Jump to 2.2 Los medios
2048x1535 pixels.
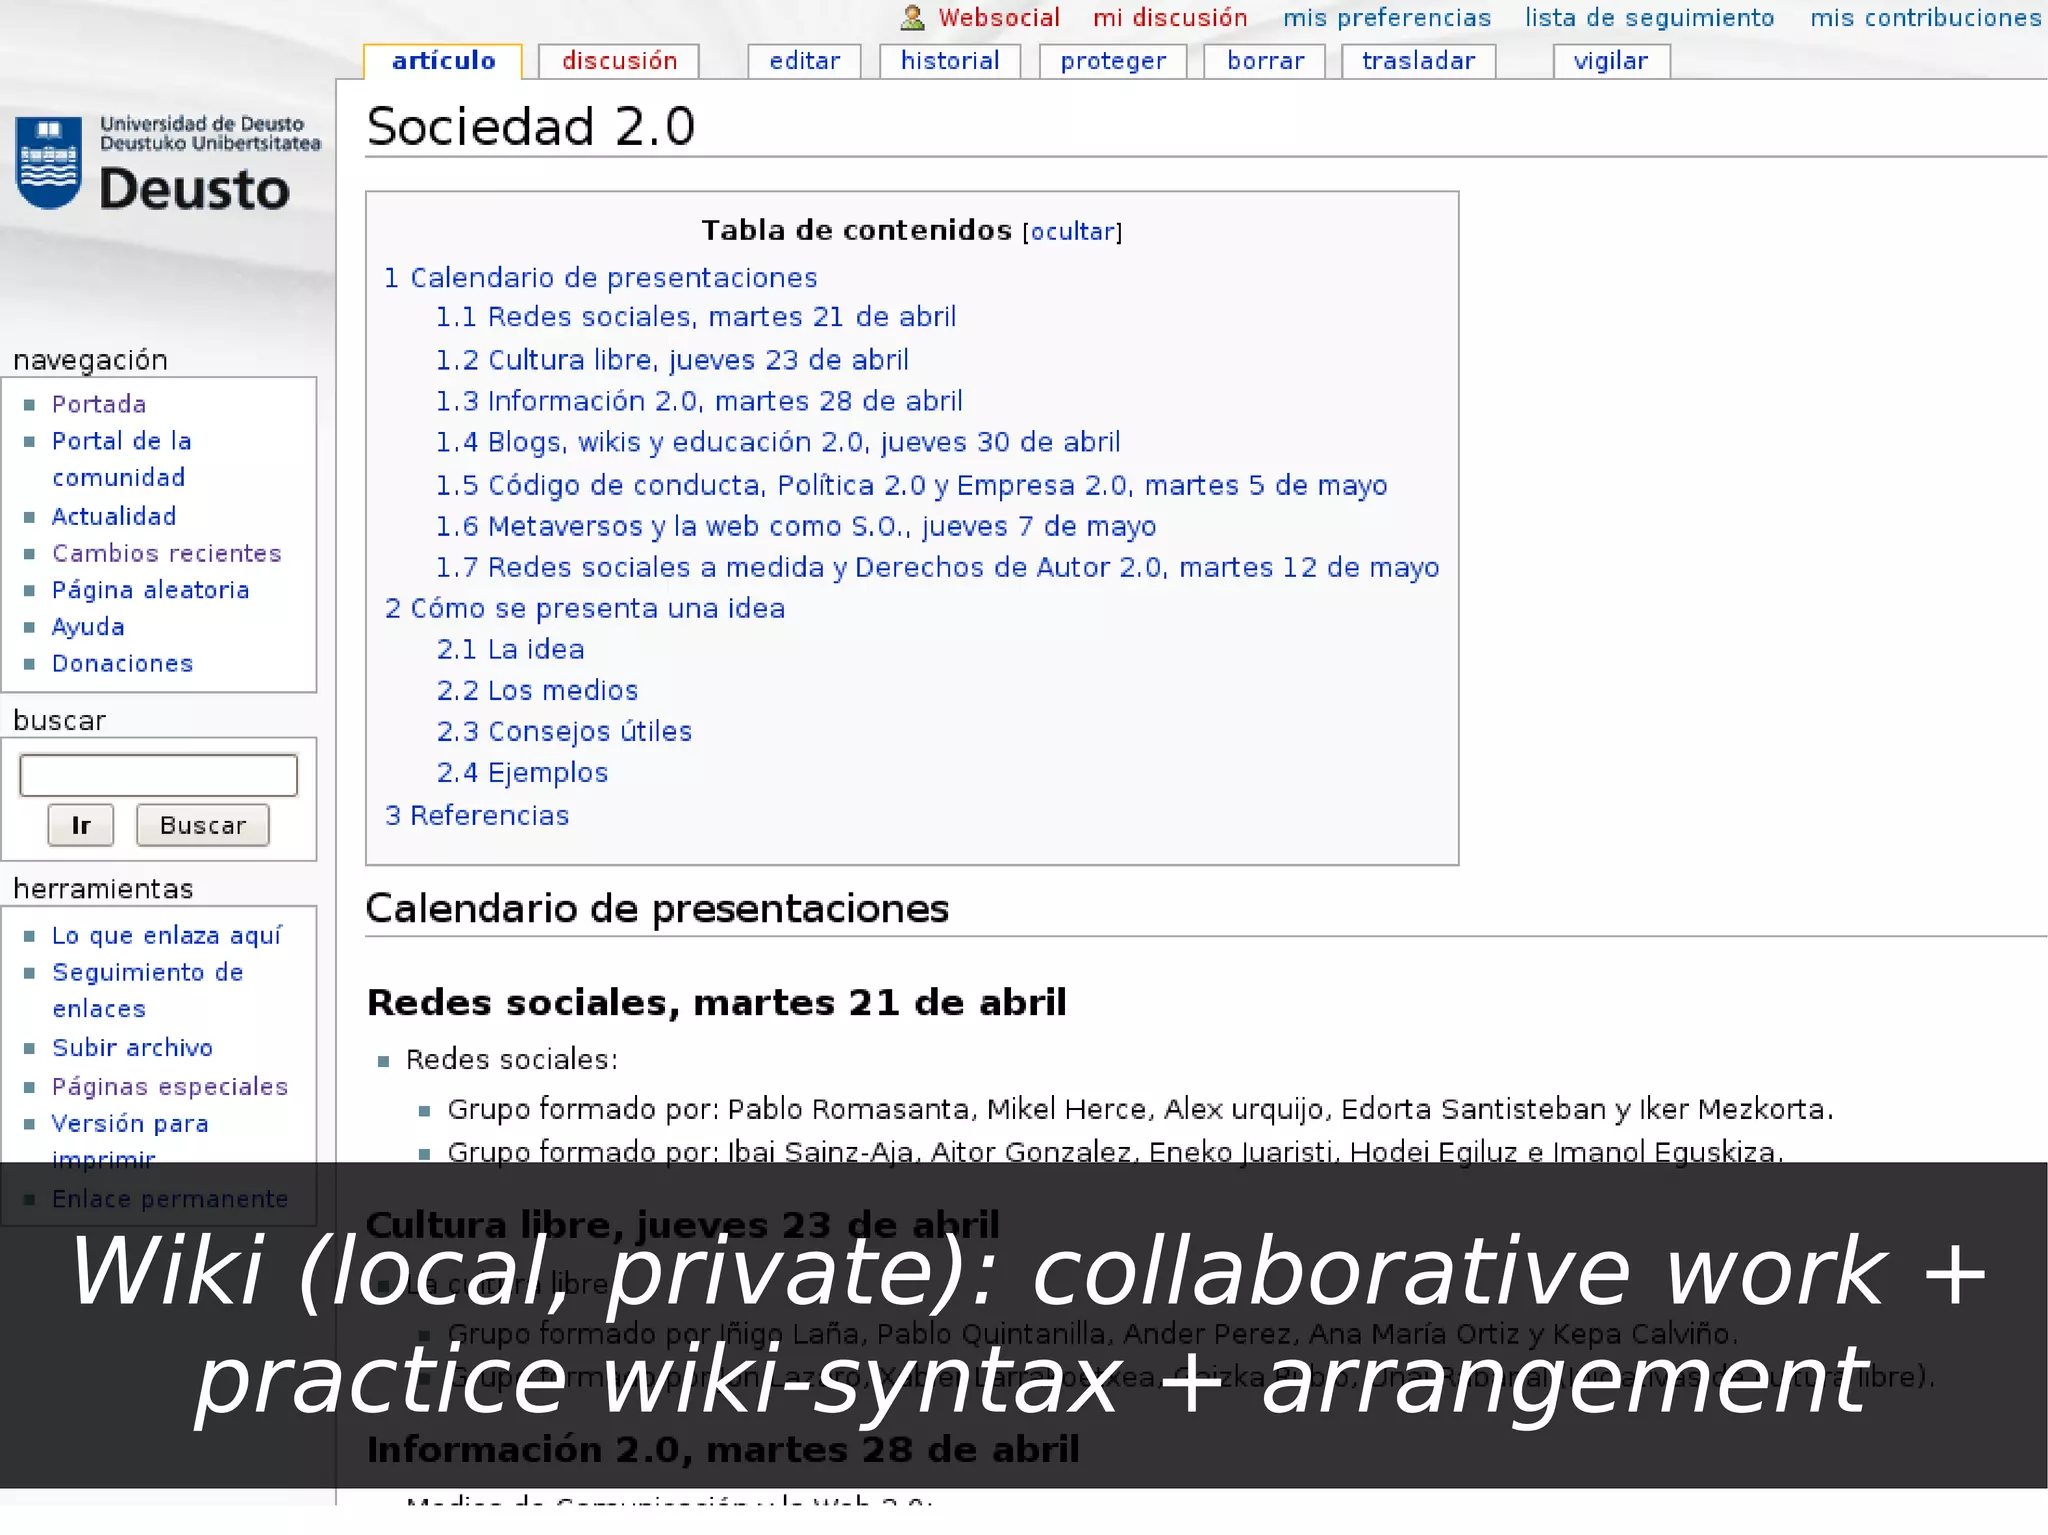point(537,691)
